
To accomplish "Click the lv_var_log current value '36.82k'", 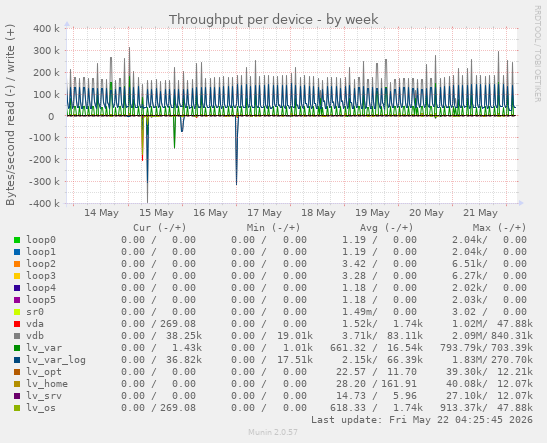I will 184,360.
